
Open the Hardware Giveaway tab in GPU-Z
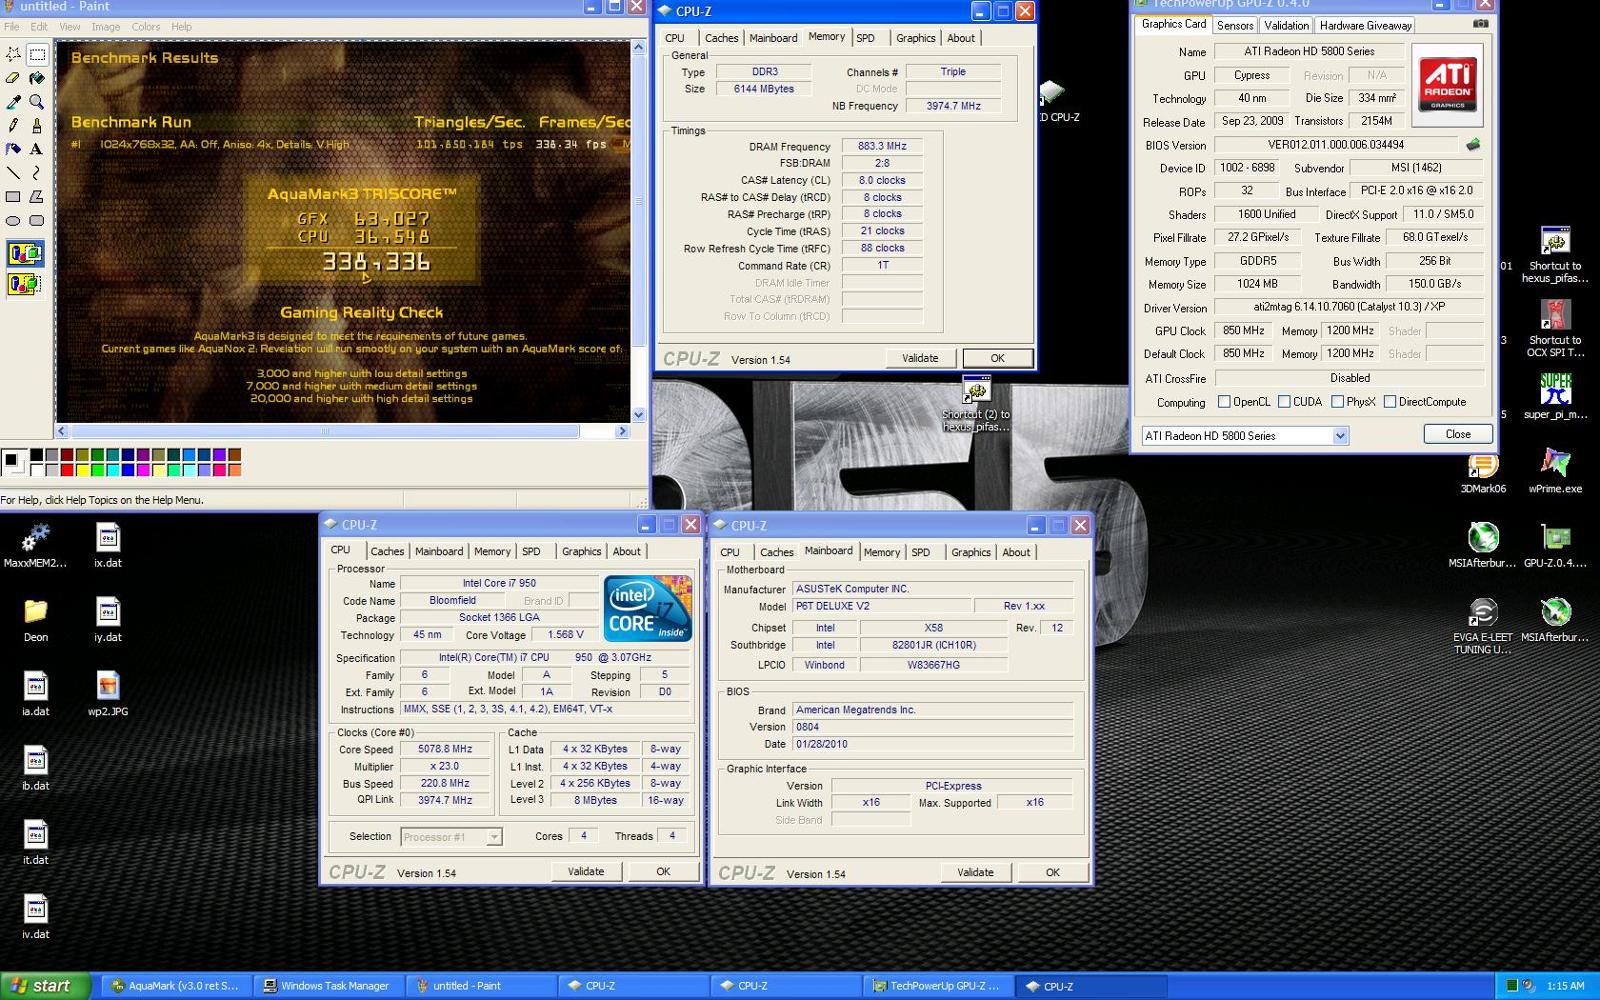1365,25
